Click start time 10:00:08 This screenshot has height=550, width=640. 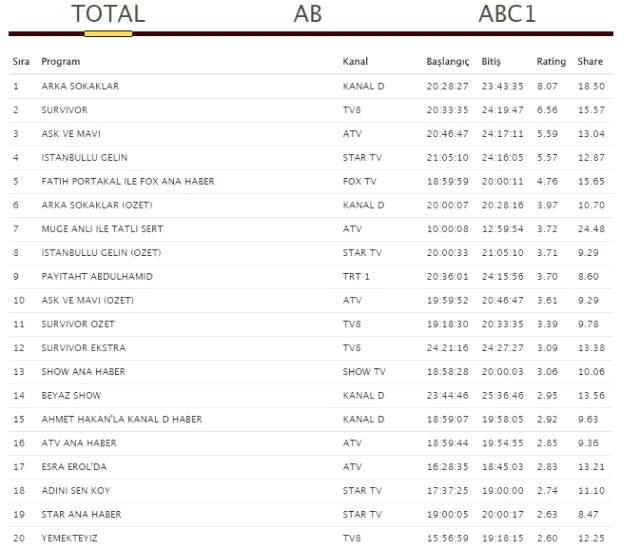click(447, 229)
